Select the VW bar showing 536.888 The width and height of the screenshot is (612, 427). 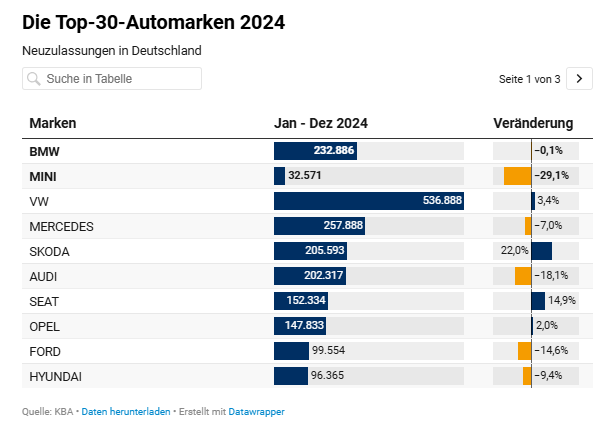(369, 201)
